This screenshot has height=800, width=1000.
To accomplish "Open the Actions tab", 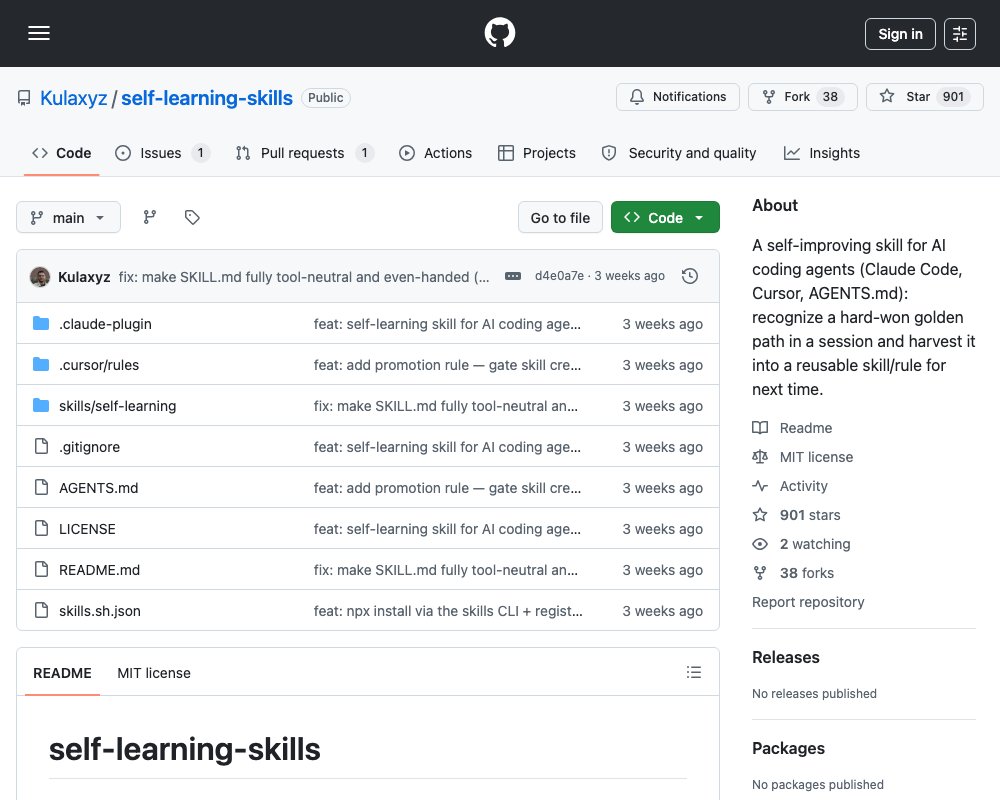I will point(436,153).
